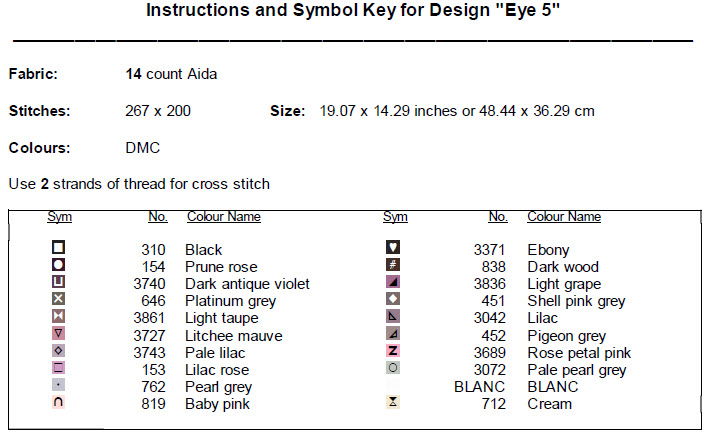Viewport: 710px width, 435px height.
Task: Click the No. header above 3371
Action: [498, 217]
